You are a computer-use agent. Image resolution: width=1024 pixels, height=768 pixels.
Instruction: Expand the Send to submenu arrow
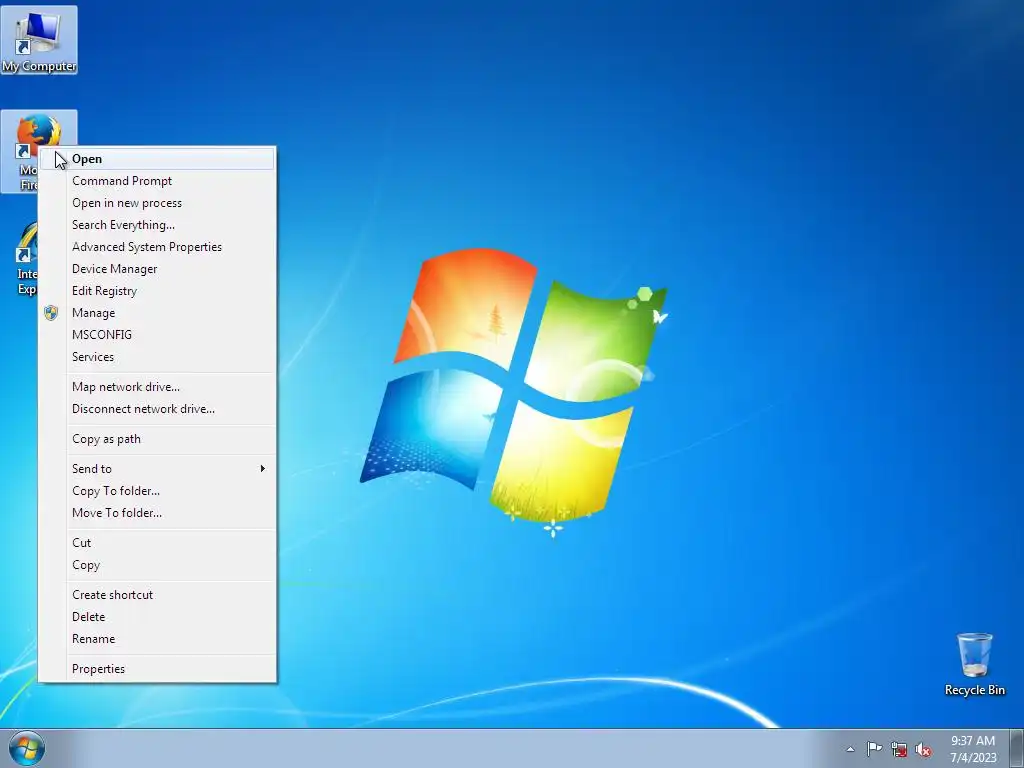263,468
